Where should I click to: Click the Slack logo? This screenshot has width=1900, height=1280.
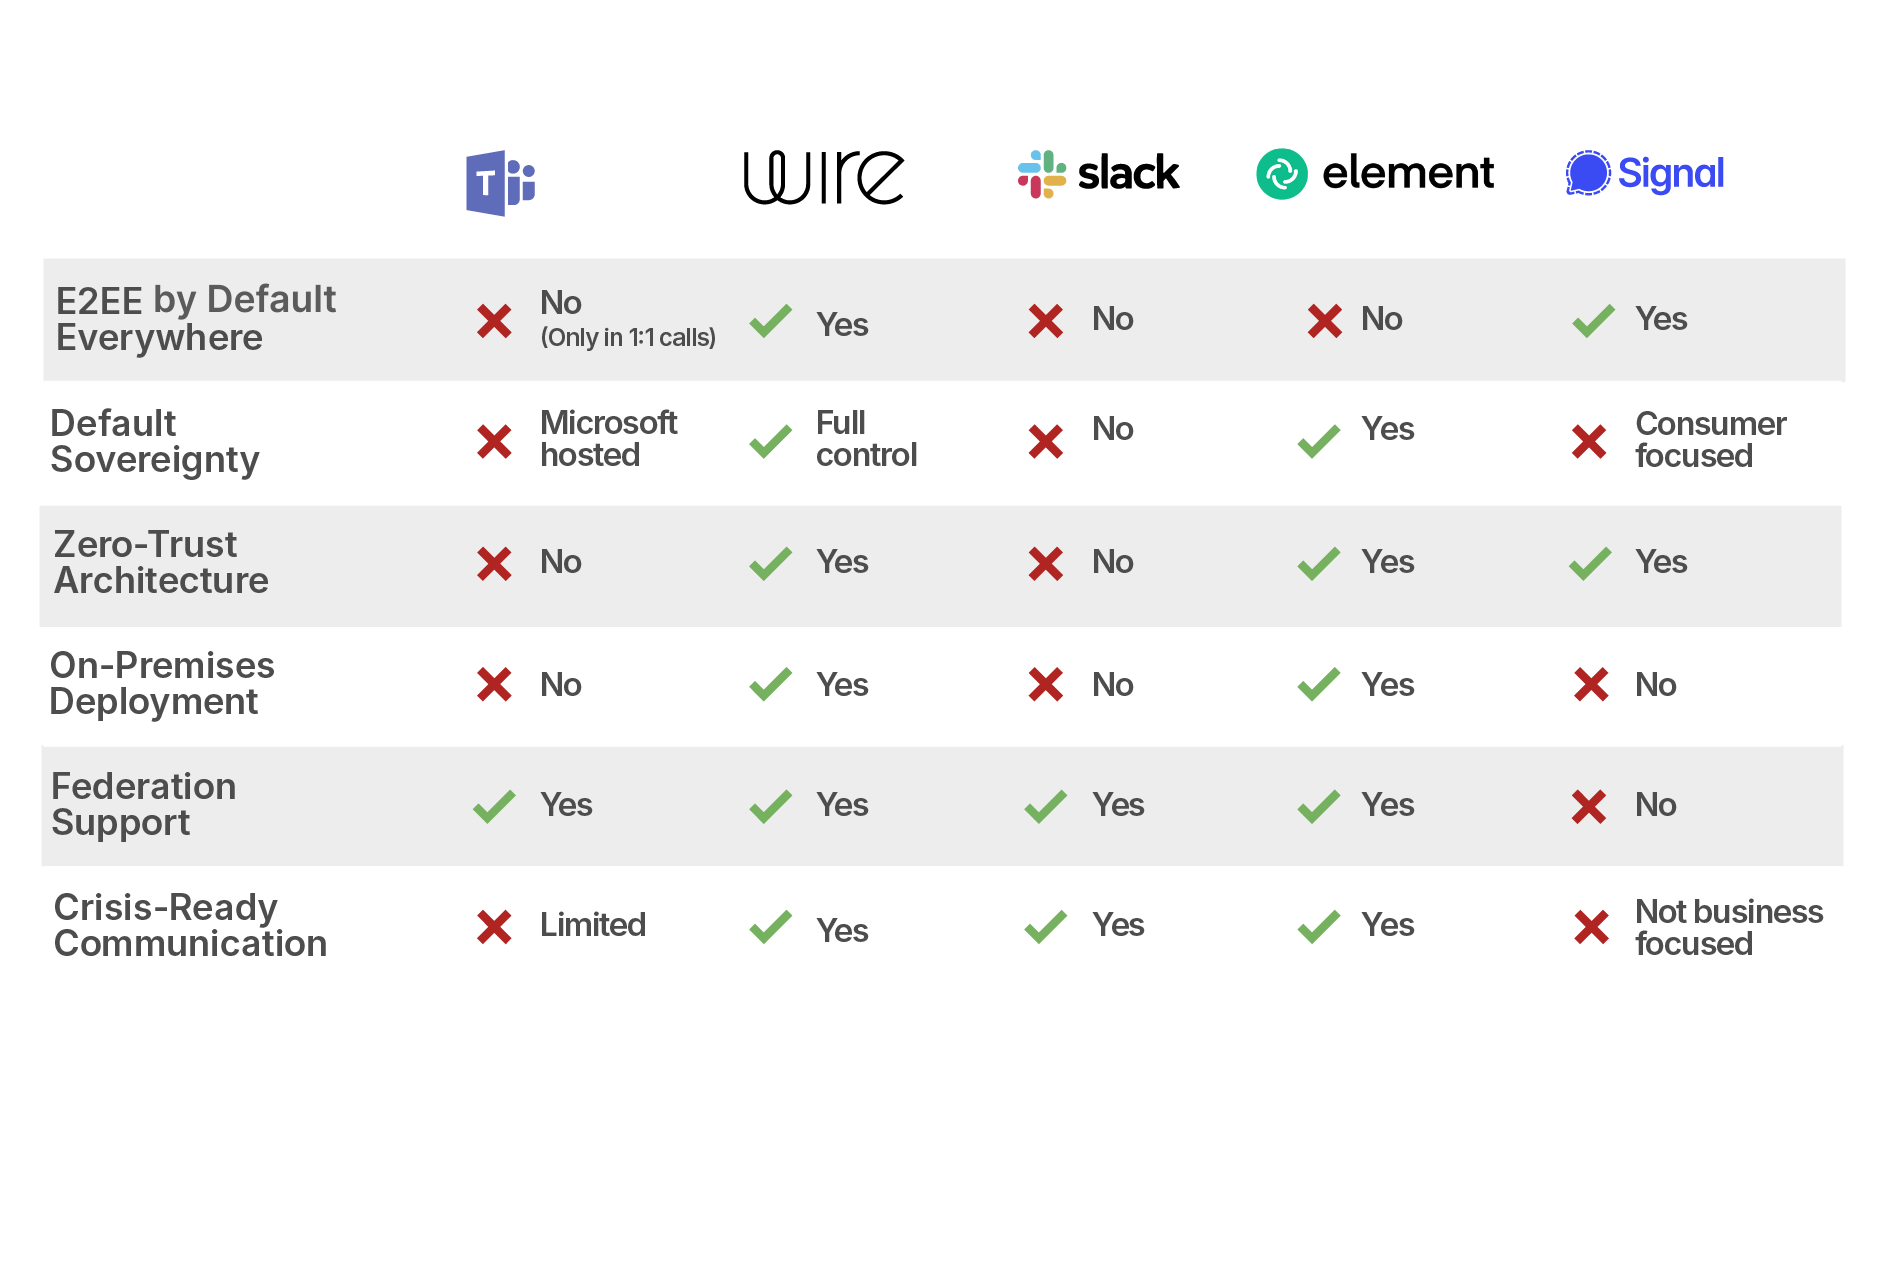pyautogui.click(x=1098, y=174)
